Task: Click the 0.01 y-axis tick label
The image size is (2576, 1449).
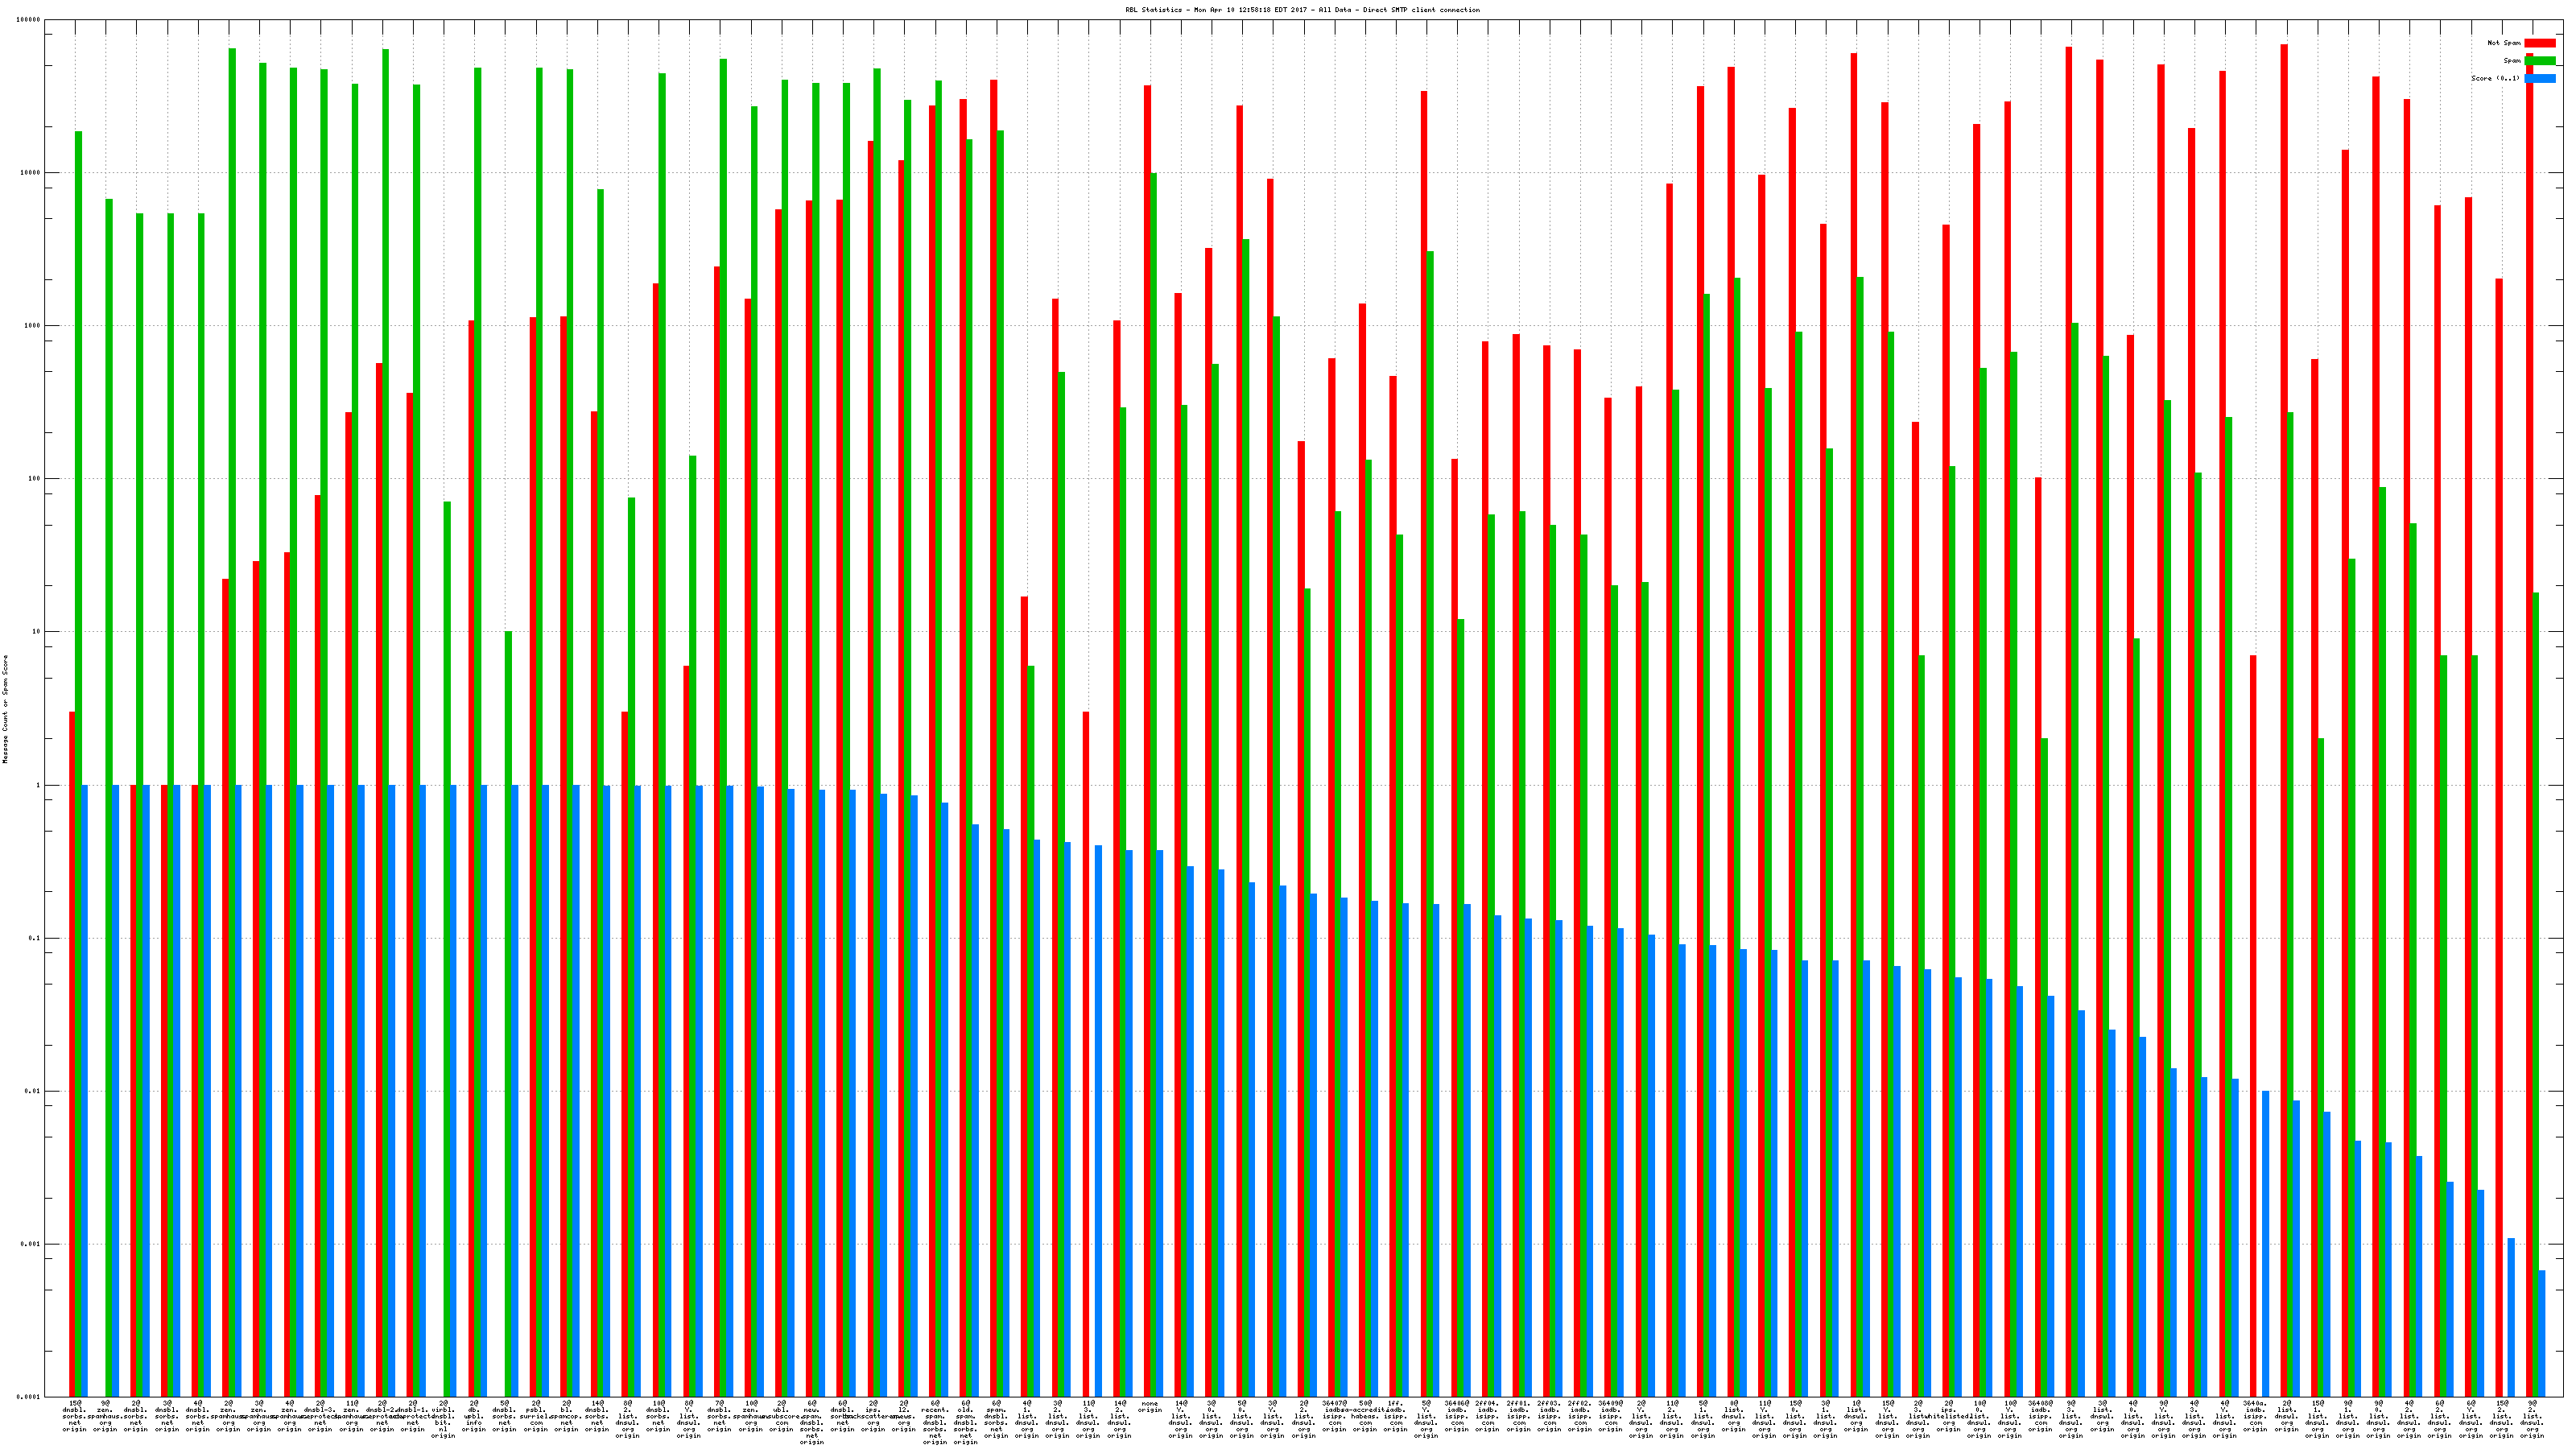Action: click(x=33, y=1092)
